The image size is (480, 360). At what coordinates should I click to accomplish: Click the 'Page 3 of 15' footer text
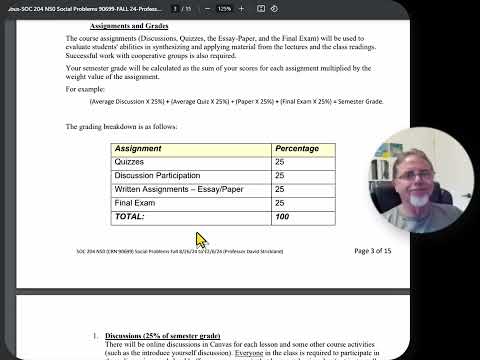(x=373, y=251)
